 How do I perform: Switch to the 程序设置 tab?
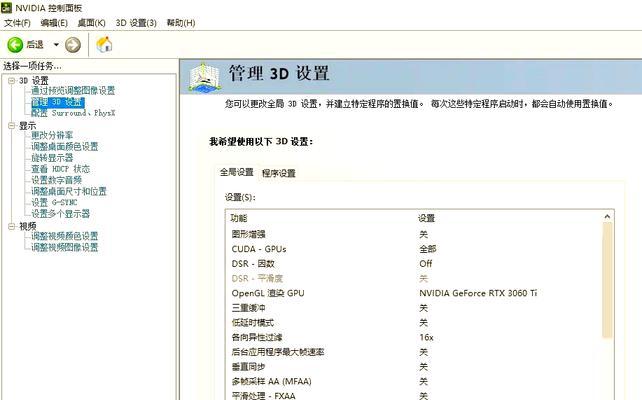click(x=279, y=173)
